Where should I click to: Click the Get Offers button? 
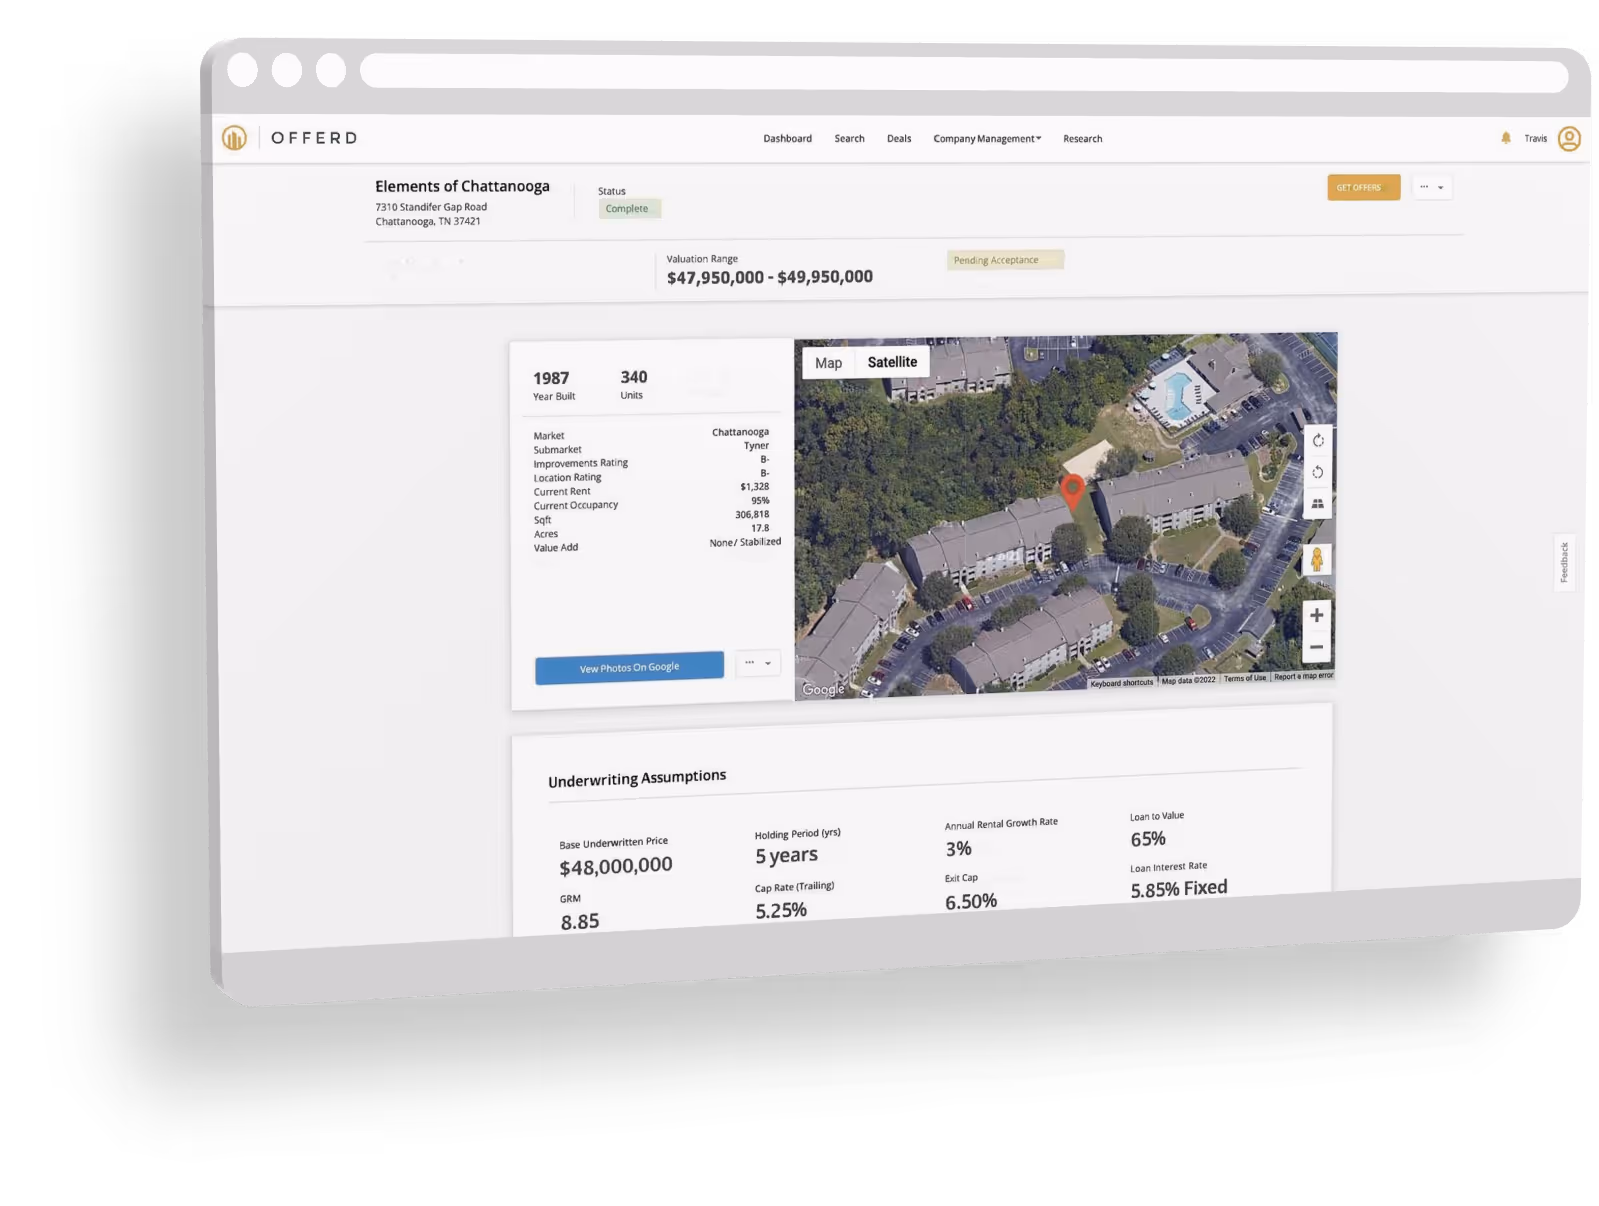tap(1363, 187)
